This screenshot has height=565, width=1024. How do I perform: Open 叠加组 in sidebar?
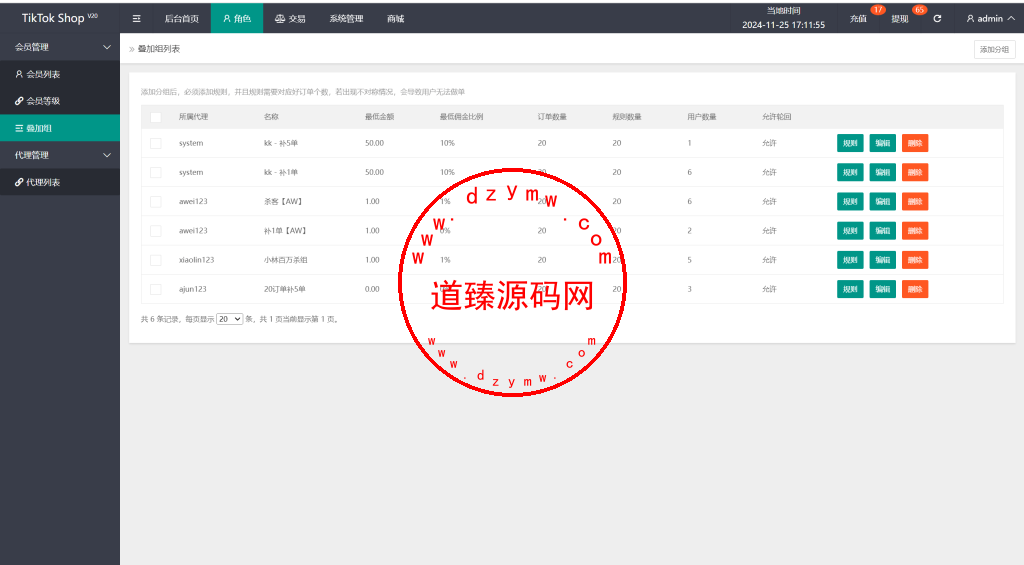tap(60, 128)
